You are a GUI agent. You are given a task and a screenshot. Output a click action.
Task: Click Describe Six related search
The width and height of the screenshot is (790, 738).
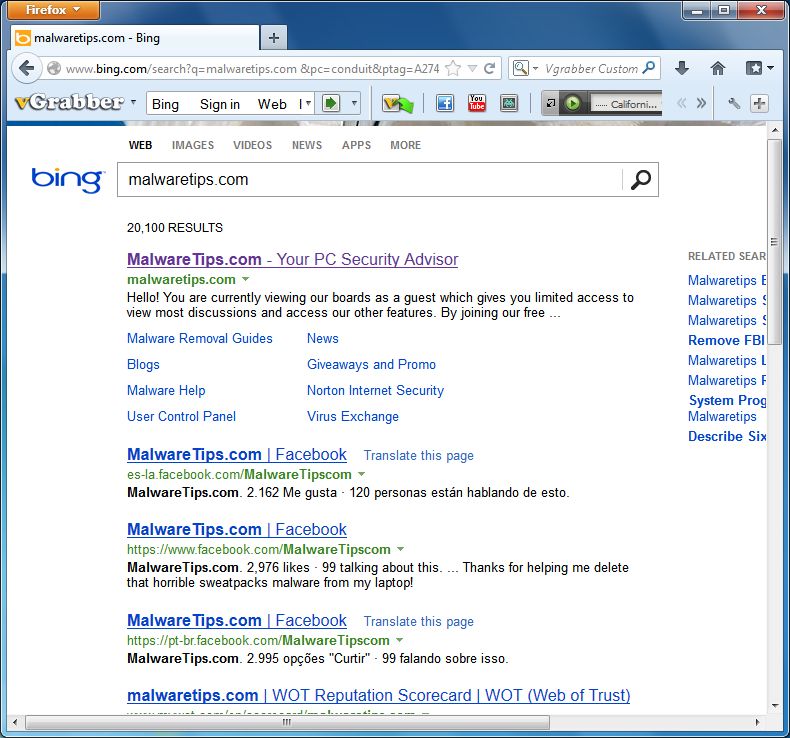[727, 436]
